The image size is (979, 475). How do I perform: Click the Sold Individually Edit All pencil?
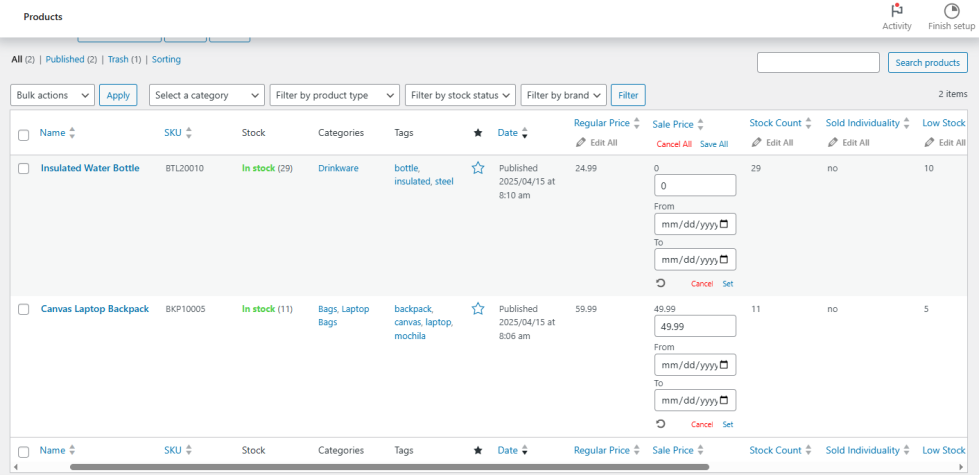tap(833, 143)
